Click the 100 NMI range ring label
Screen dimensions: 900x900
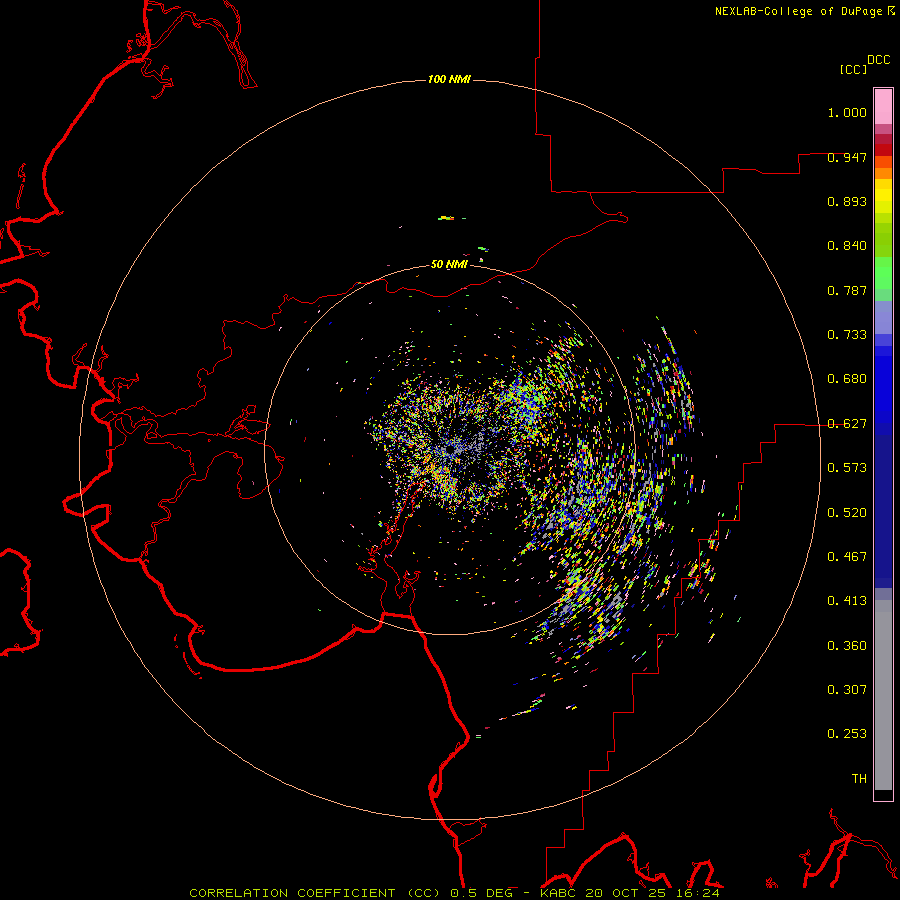[449, 79]
